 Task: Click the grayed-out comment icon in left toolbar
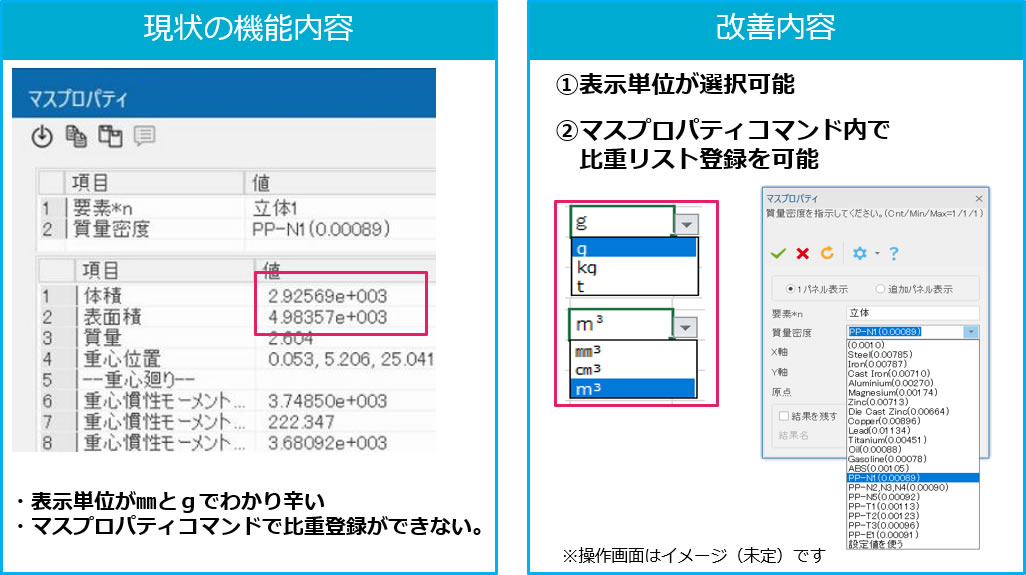[x=143, y=137]
